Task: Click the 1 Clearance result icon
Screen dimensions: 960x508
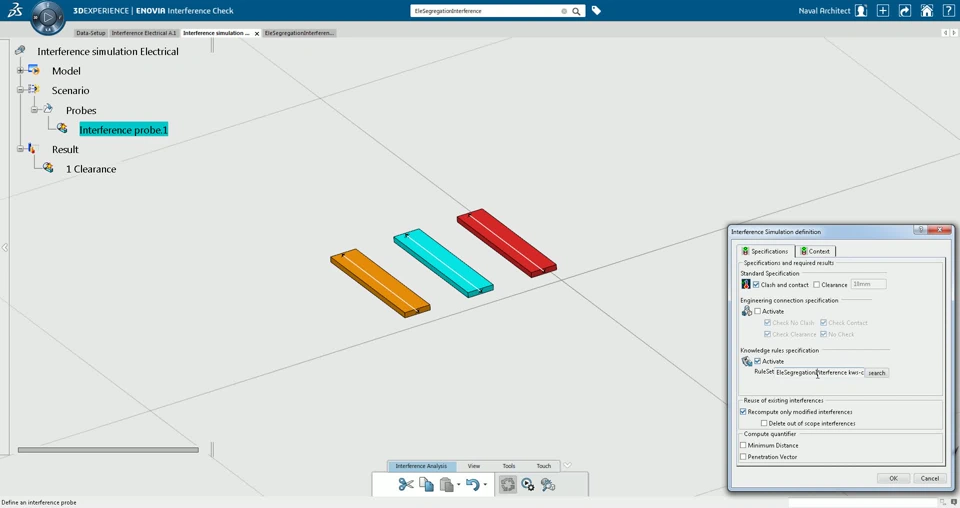Action: coord(48,167)
